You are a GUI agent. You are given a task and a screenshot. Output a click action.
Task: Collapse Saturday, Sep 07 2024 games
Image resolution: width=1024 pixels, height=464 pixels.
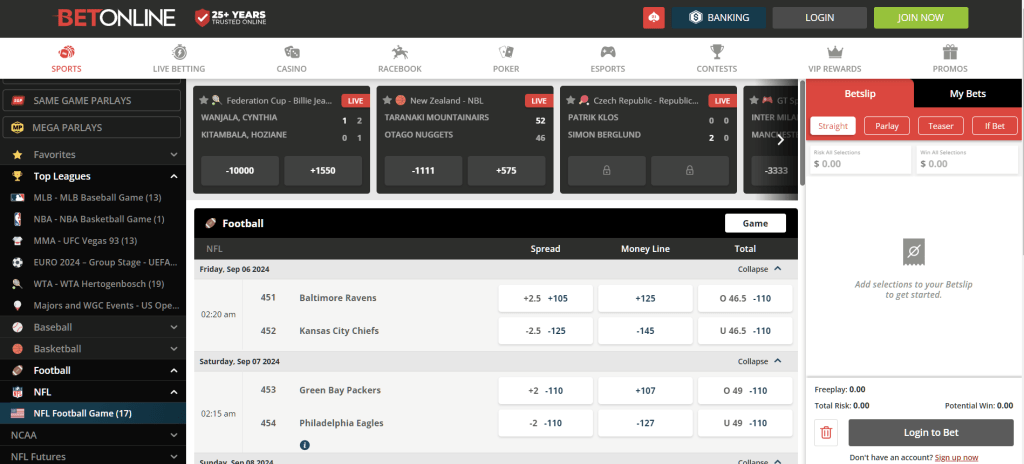759,361
